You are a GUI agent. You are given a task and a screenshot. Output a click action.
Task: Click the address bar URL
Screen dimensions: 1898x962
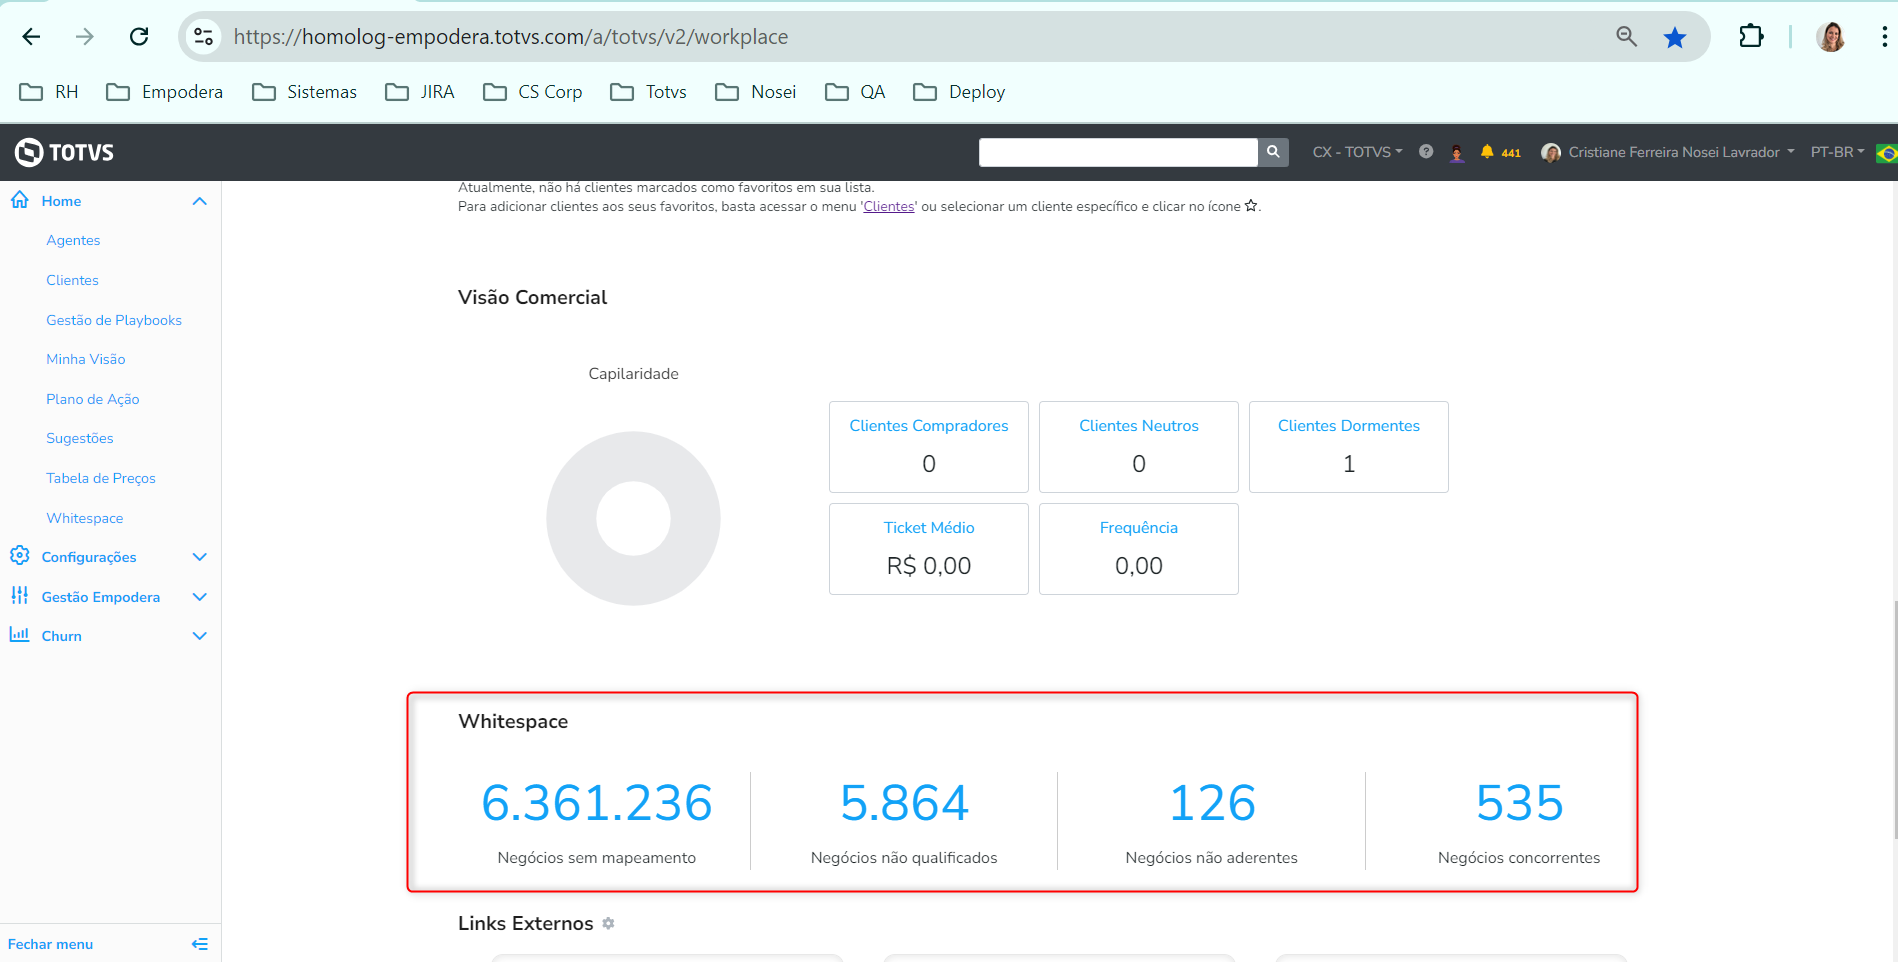(x=510, y=37)
